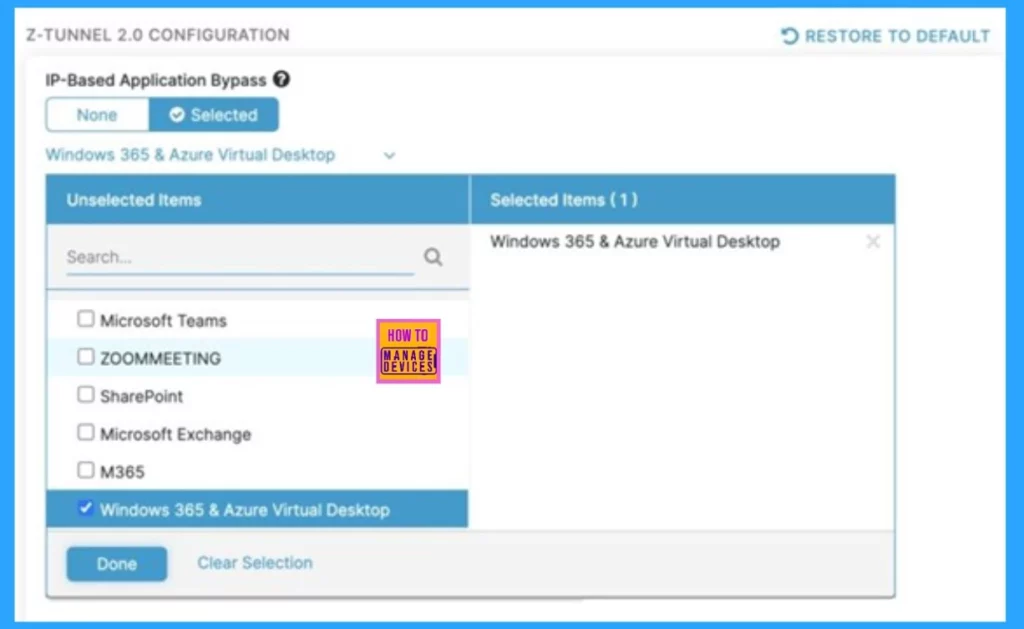This screenshot has width=1024, height=629.
Task: Uncheck Windows 365 & Azure Virtual Desktop checkbox
Action: click(x=86, y=508)
